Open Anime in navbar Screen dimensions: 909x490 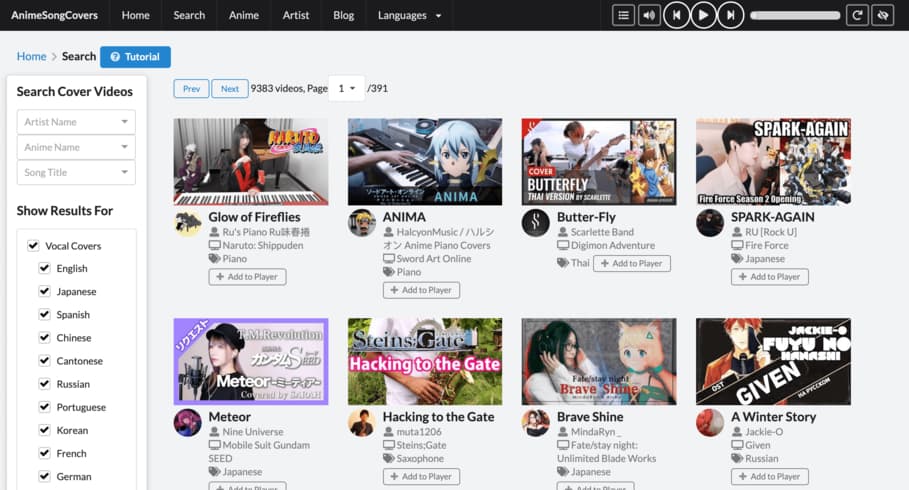click(x=243, y=15)
